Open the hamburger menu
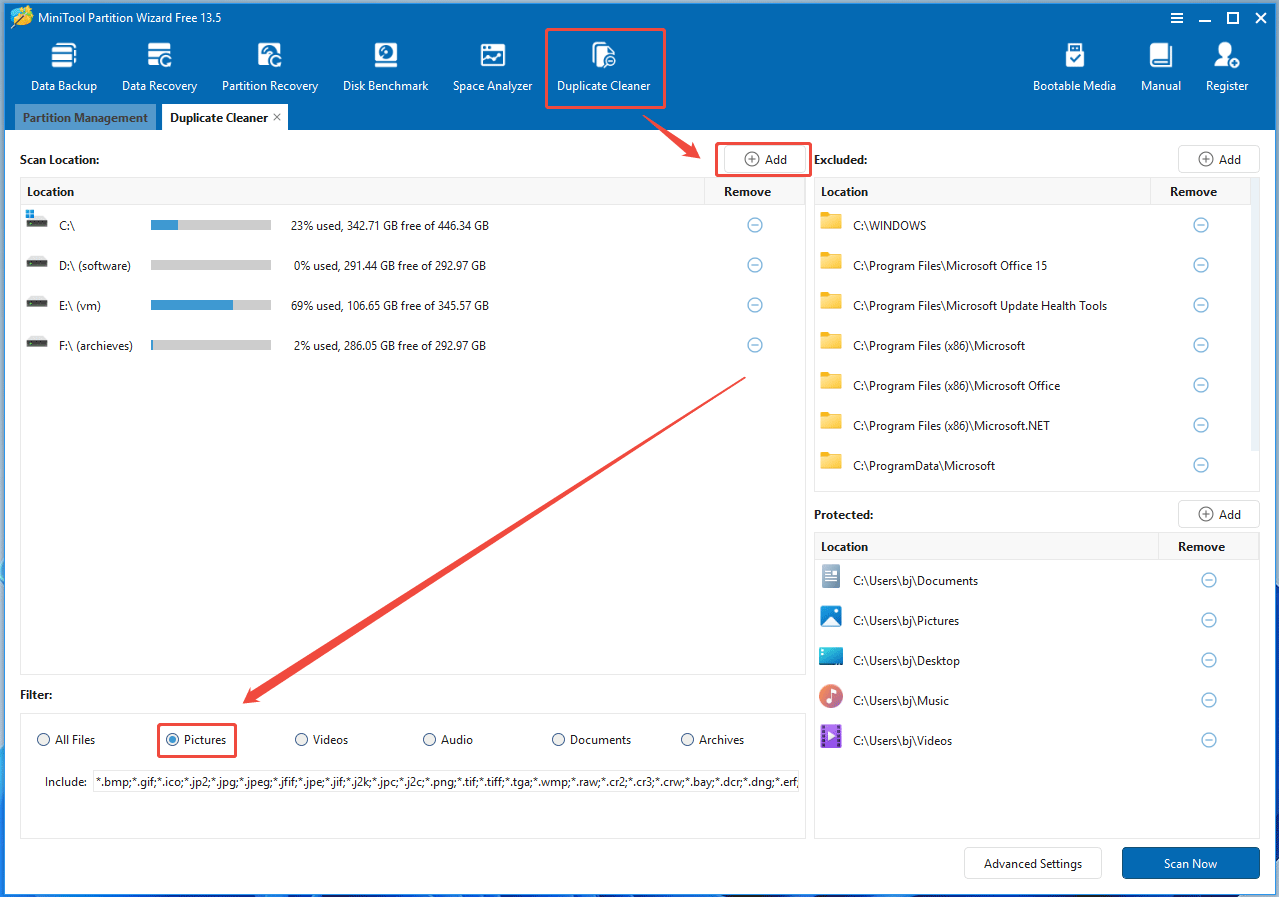The width and height of the screenshot is (1279, 897). (1177, 17)
